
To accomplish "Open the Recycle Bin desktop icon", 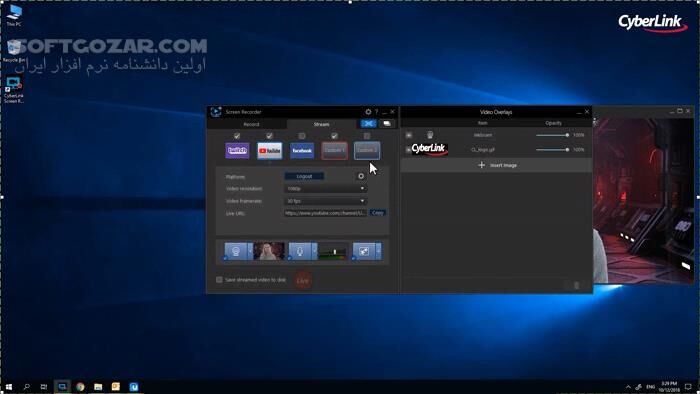I will pos(14,51).
